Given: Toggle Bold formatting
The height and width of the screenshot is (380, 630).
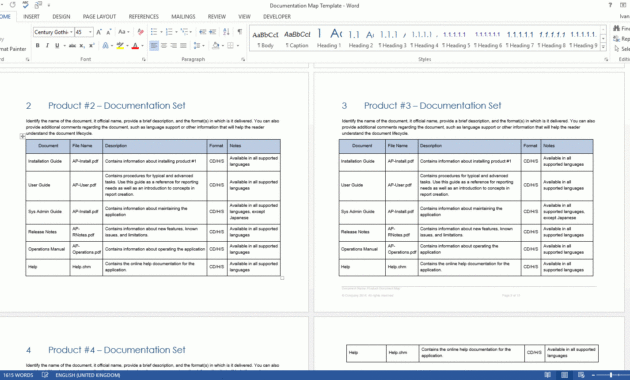Looking at the screenshot, I should coord(38,46).
